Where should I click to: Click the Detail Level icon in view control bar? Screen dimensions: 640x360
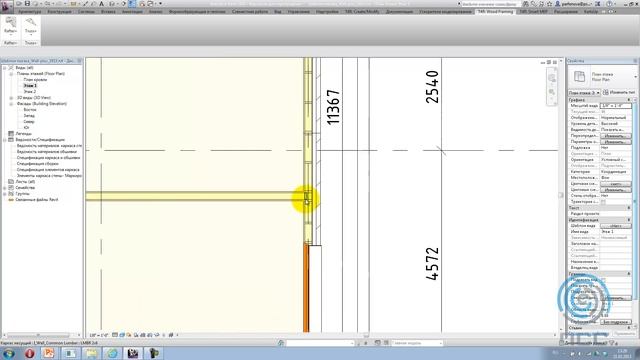pos(115,335)
